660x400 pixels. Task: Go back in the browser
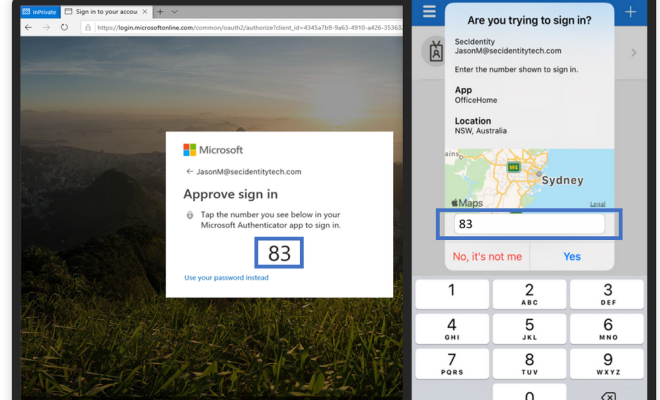click(28, 27)
